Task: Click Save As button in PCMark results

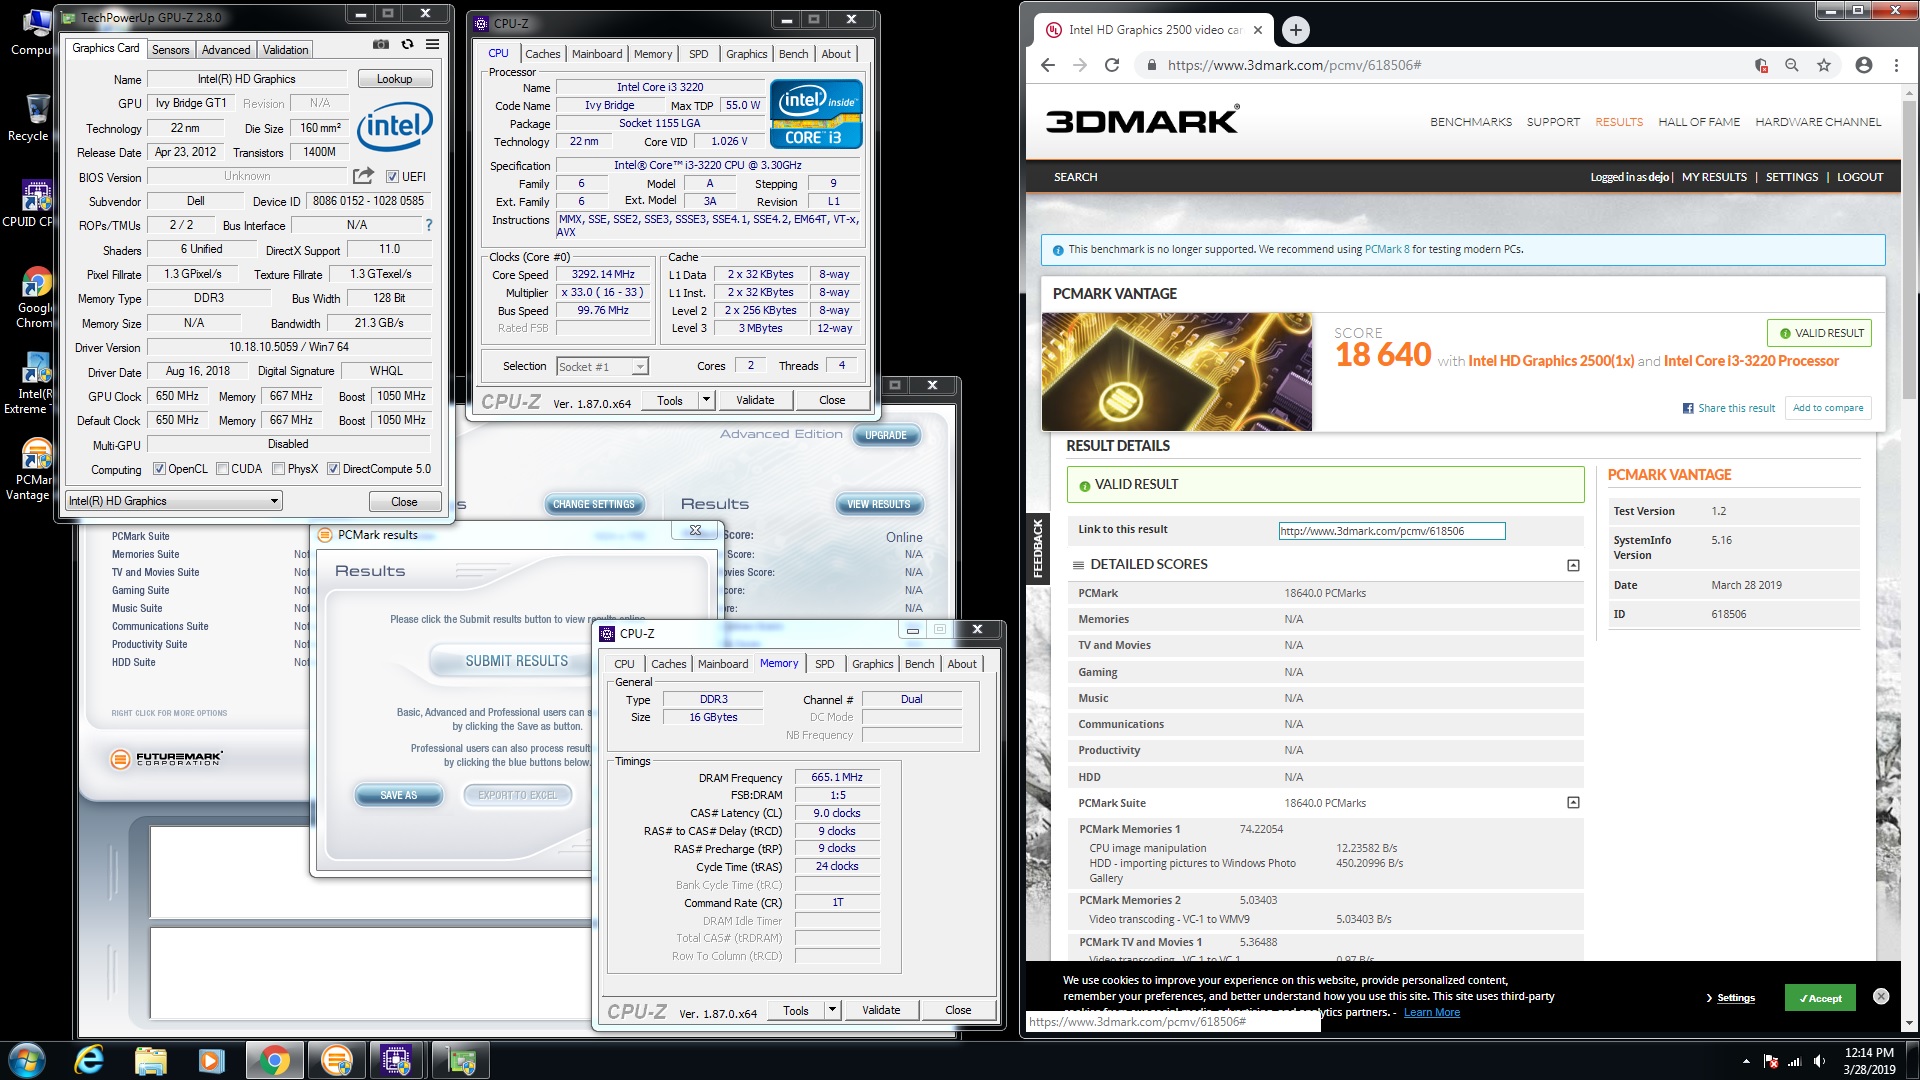Action: coord(398,795)
